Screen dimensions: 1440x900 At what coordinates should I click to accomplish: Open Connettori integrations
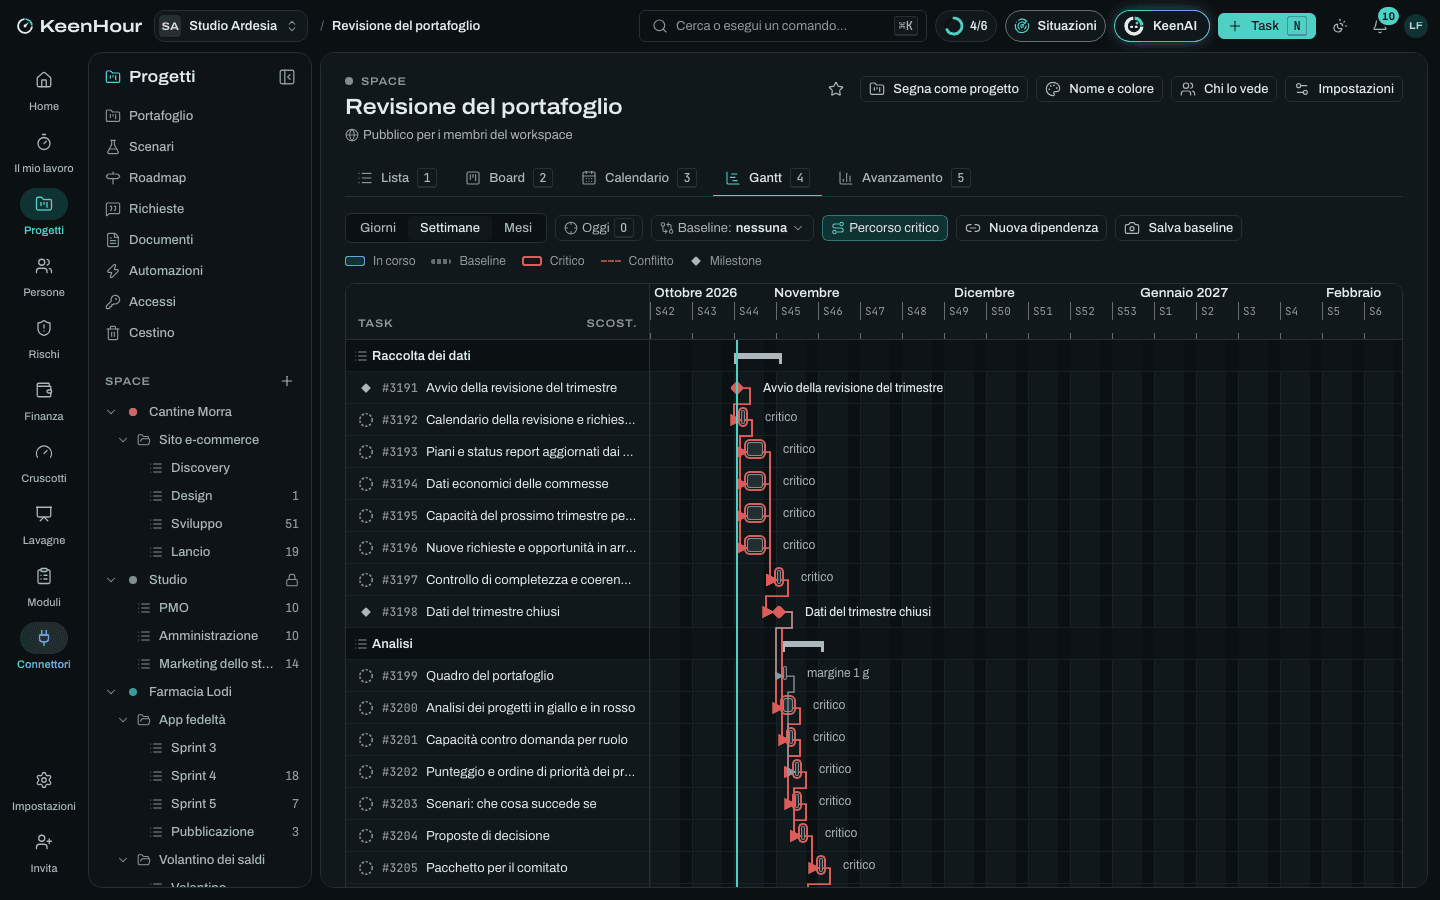pyautogui.click(x=44, y=649)
